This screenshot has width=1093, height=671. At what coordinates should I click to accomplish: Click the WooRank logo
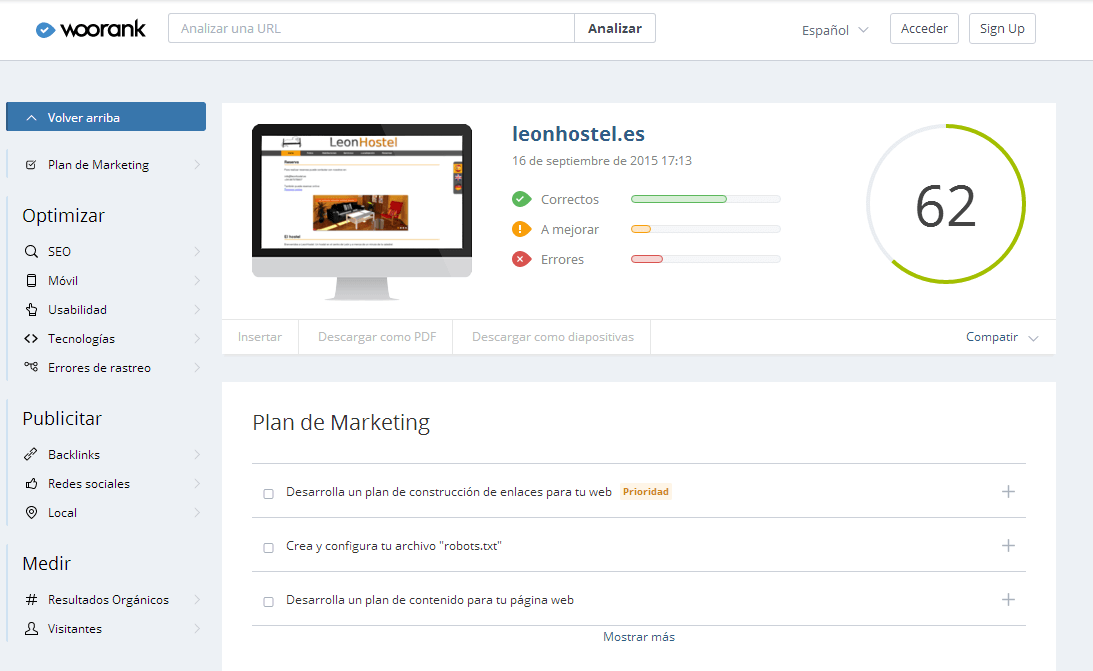91,29
